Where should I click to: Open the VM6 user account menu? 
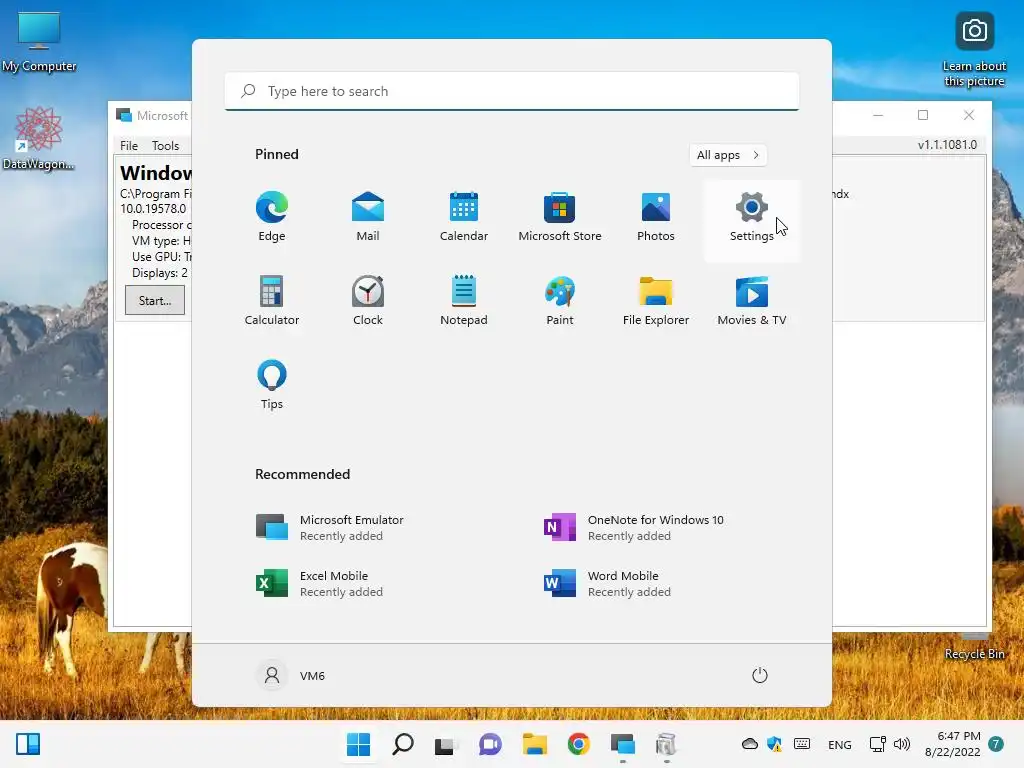pyautogui.click(x=291, y=675)
